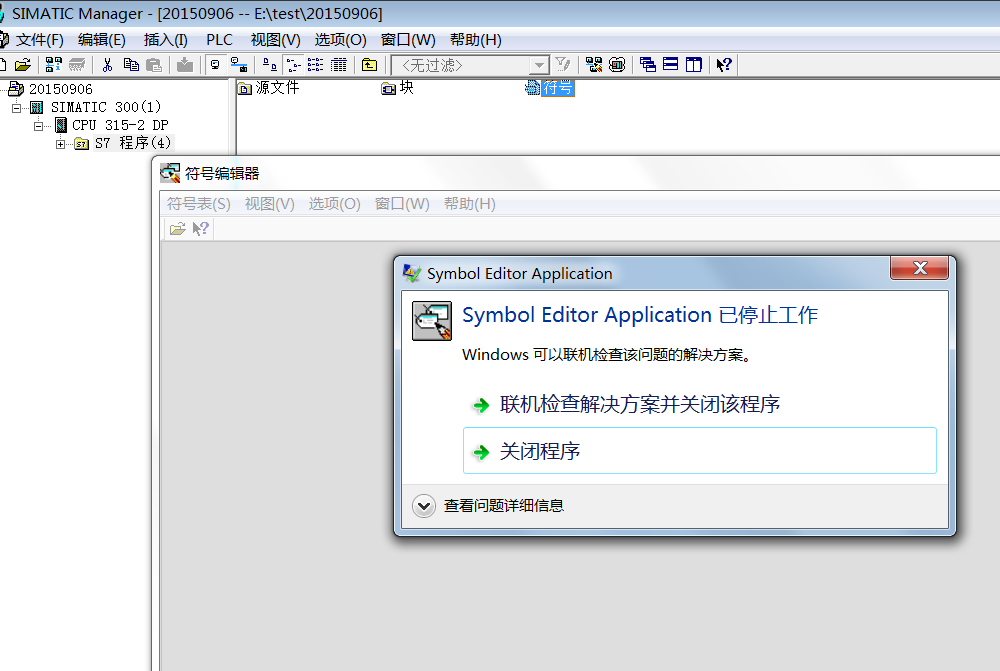Click the Accessible Nodes toolbar icon

click(x=54, y=64)
